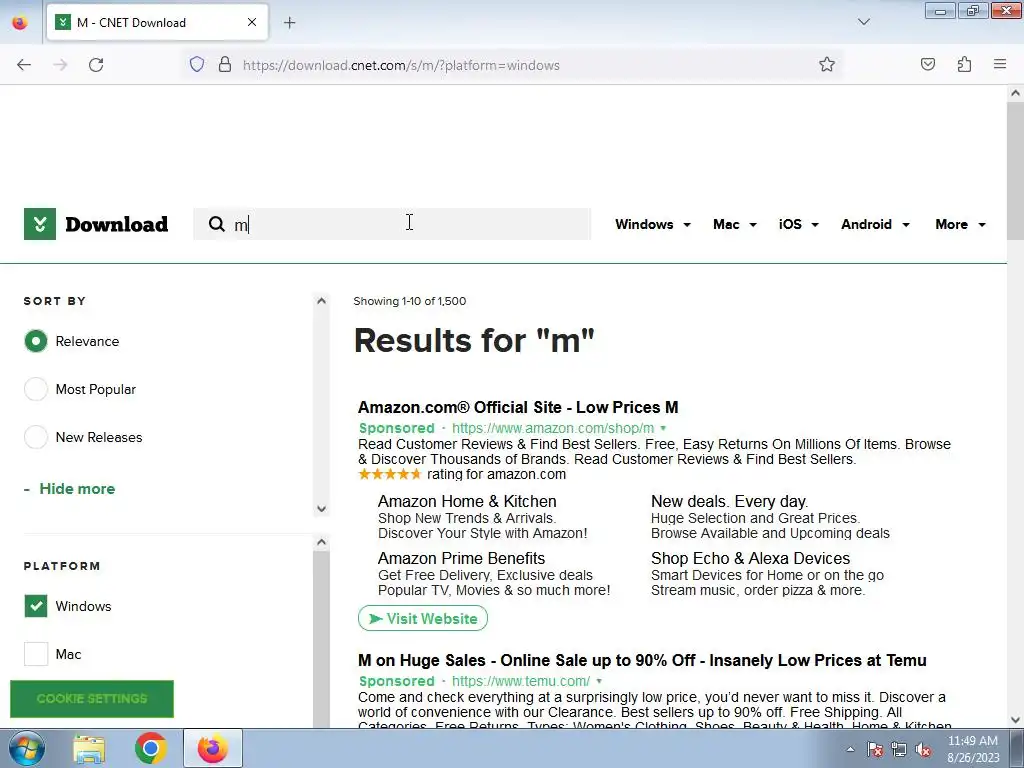Click the page vertical scrollbar thumb
The image size is (1024, 768).
(x=1015, y=171)
